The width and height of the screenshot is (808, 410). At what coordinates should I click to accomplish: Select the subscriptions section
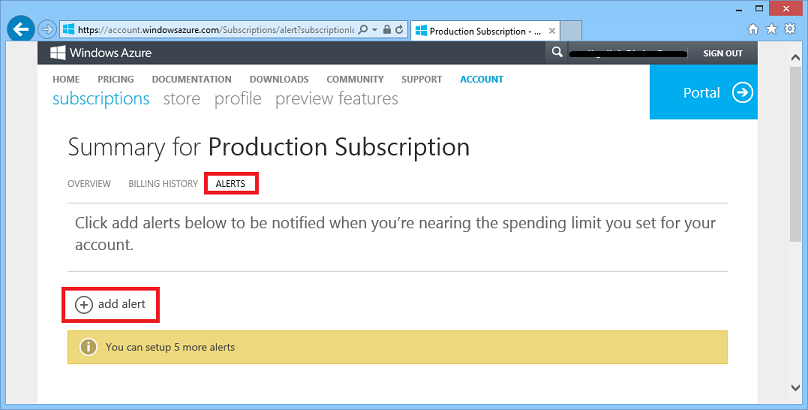tap(101, 98)
